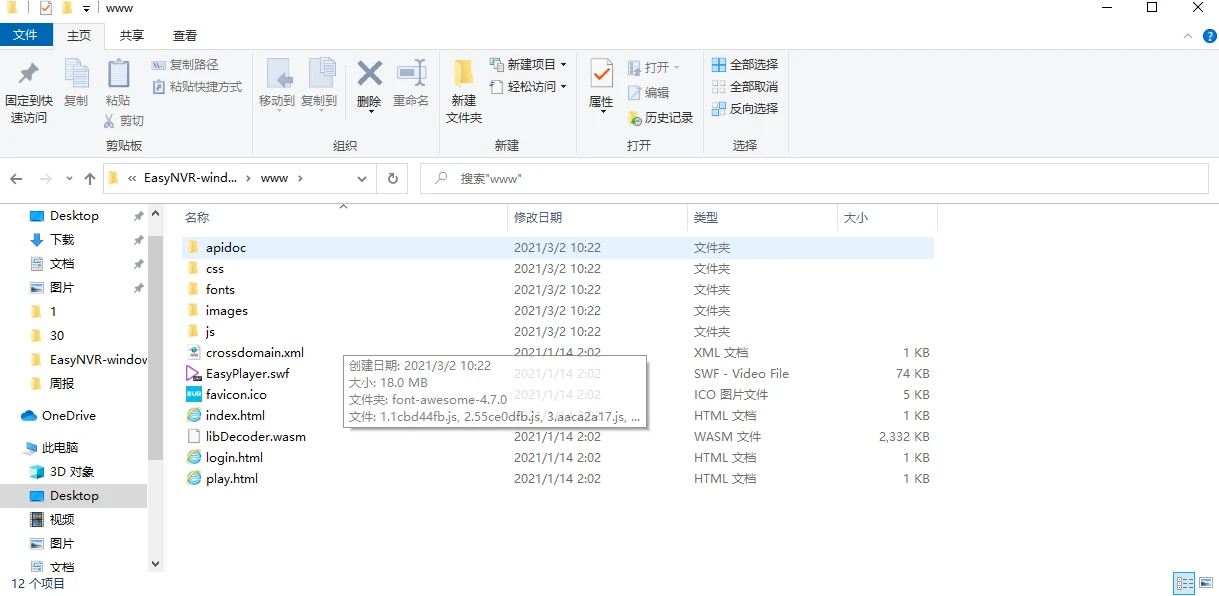Viewport: 1219px width, 596px height.
Task: Click the search "www" input box
Action: [x=820, y=179]
